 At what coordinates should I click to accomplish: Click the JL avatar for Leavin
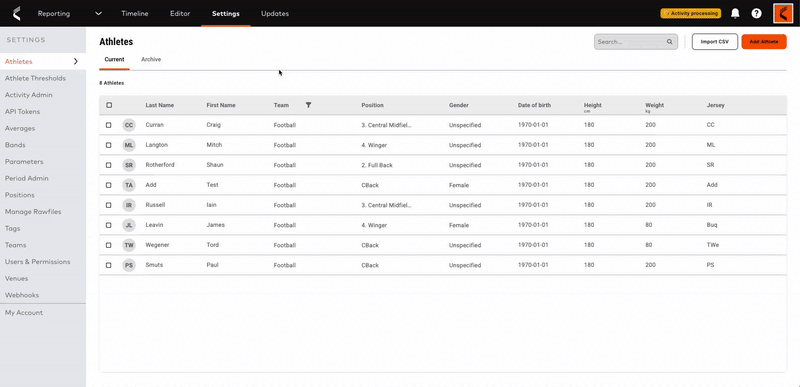(x=129, y=225)
